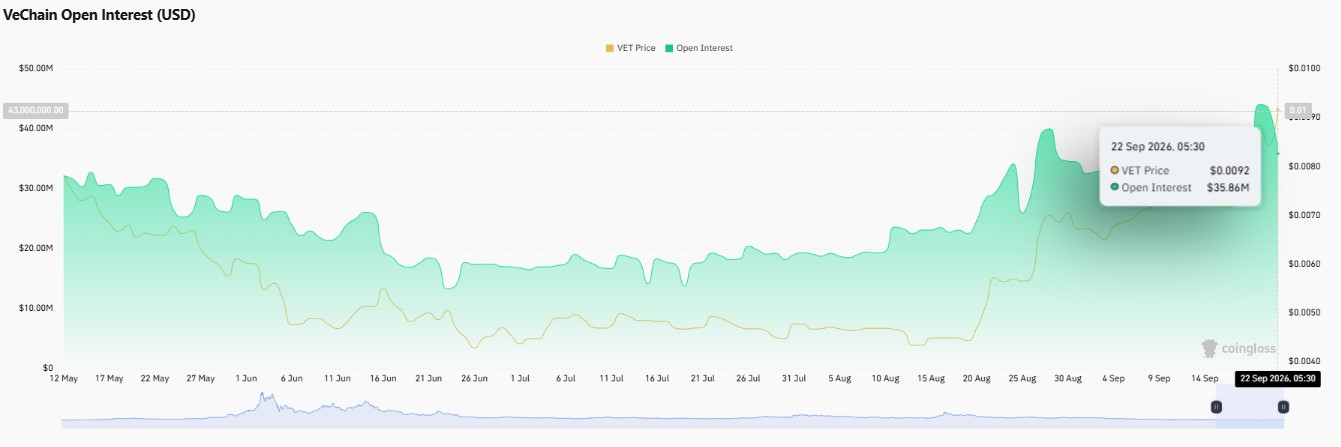Click the 30 Aug date on the x-axis
Screen dimensions: 1341x447
[x=1068, y=379]
